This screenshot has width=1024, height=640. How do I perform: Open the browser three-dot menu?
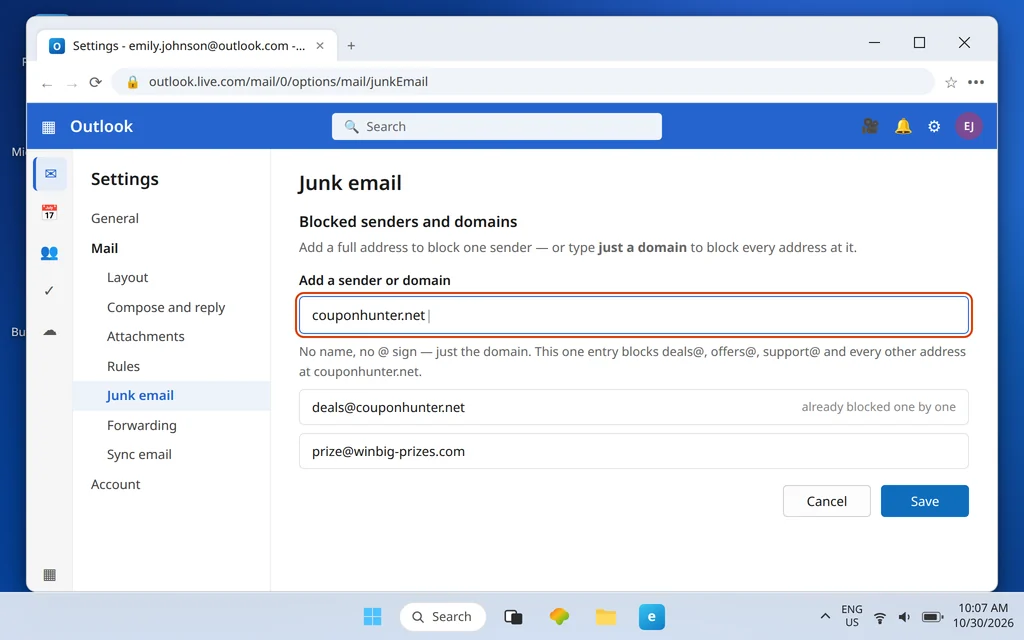976,82
